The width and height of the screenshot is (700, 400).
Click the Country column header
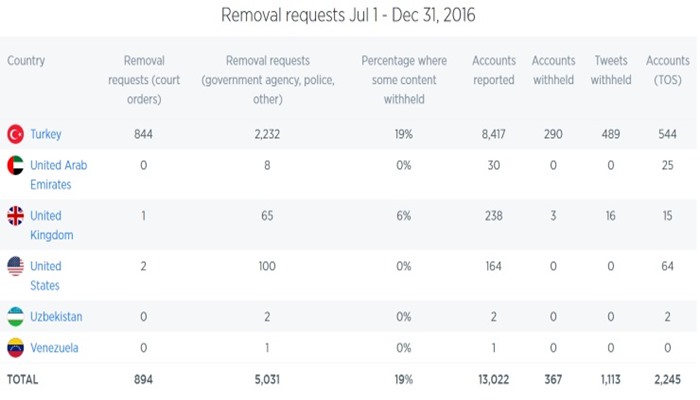pyautogui.click(x=26, y=61)
